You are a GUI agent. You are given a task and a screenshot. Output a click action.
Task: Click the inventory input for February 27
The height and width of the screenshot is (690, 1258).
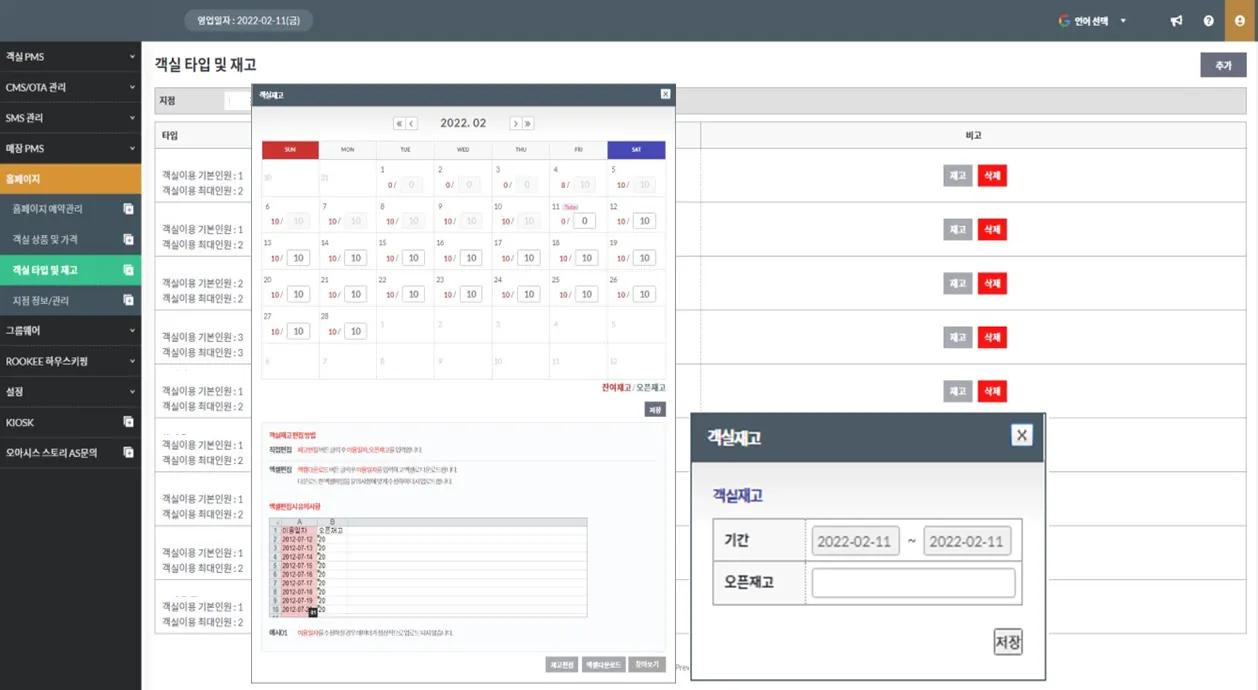click(x=298, y=331)
